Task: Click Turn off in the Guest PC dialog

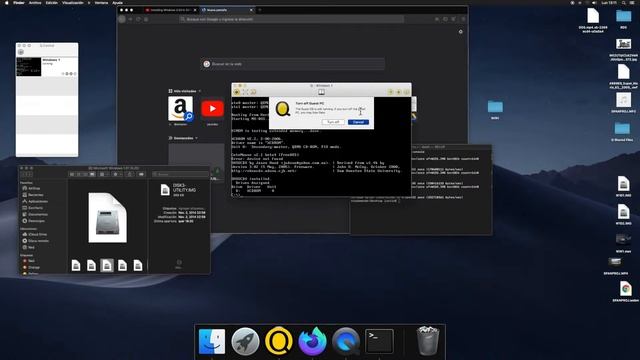Action: 333,122
